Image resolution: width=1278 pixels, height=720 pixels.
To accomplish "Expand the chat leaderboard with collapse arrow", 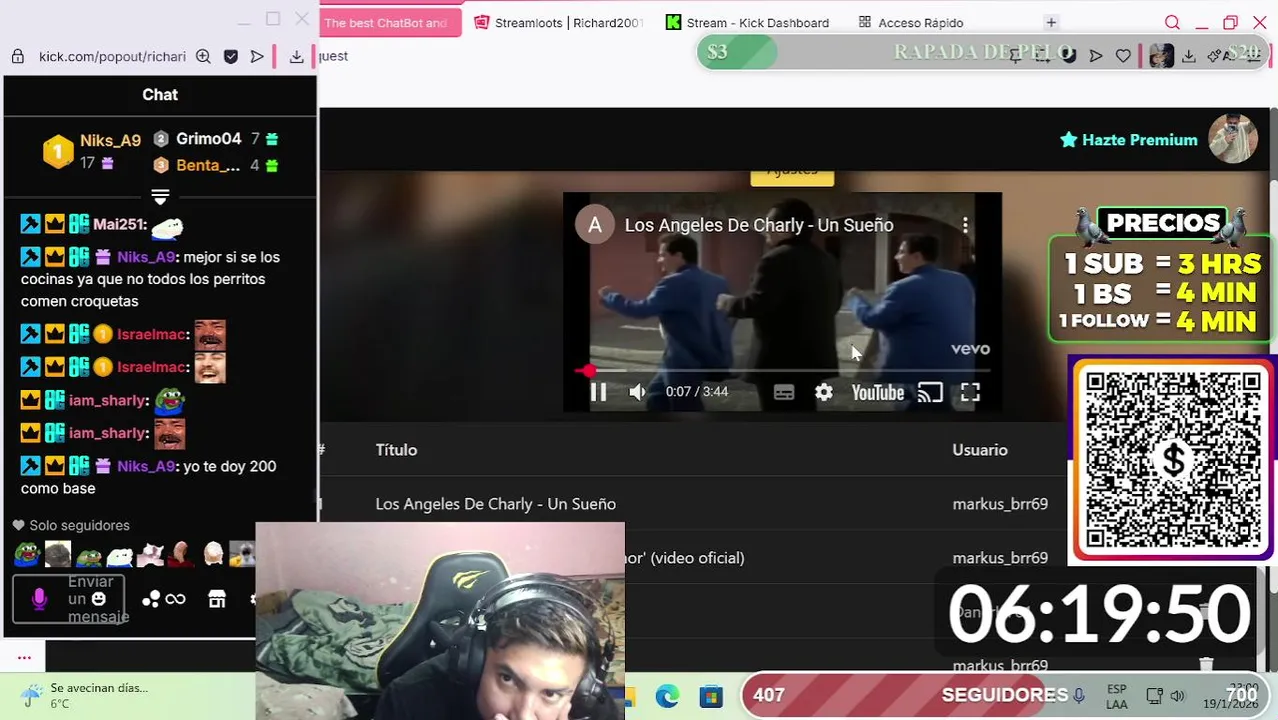I will [x=160, y=197].
